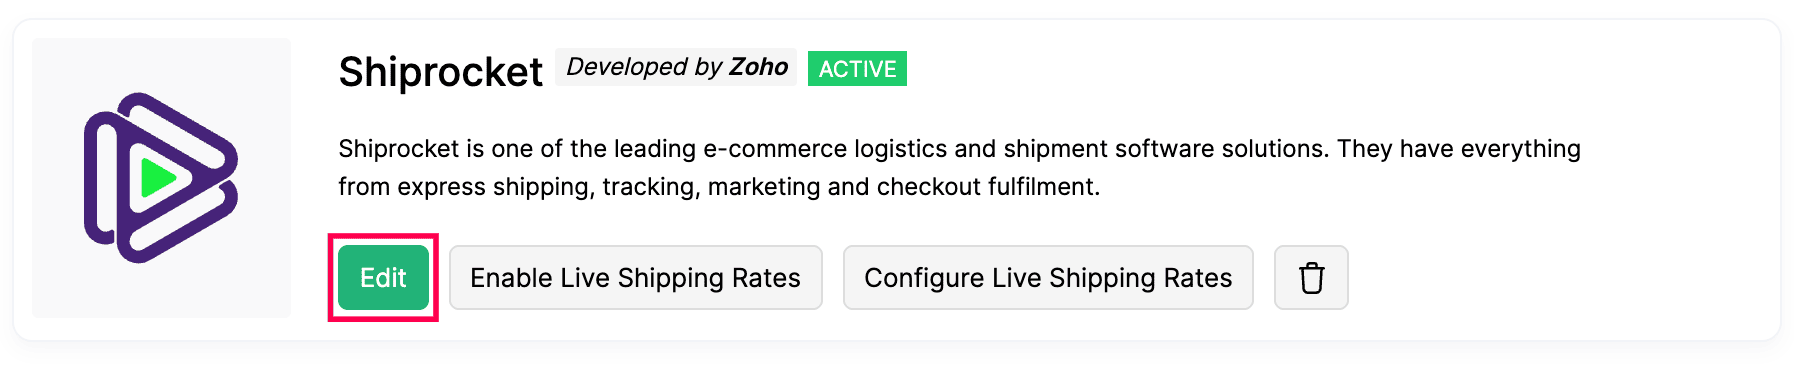
Task: Click the trash delete icon
Action: click(1311, 278)
